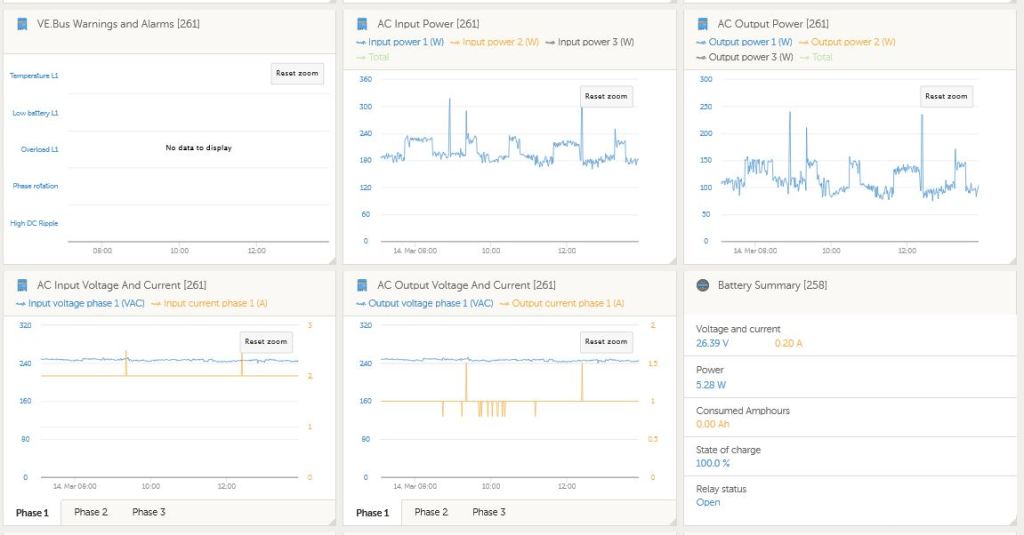Click the AC Output Power widget device icon
This screenshot has height=535, width=1024.
(702, 24)
